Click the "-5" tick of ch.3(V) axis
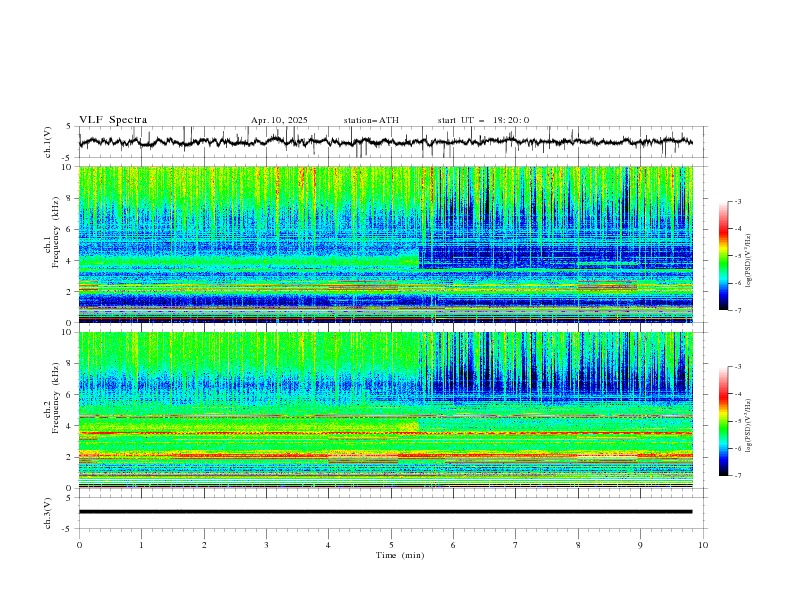The height and width of the screenshot is (612, 792). [x=68, y=529]
